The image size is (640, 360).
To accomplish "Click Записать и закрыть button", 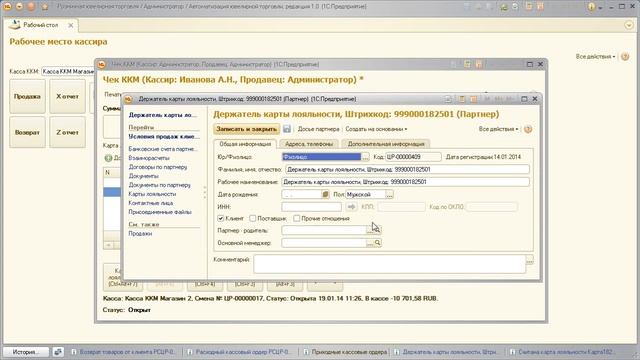I will pyautogui.click(x=247, y=129).
